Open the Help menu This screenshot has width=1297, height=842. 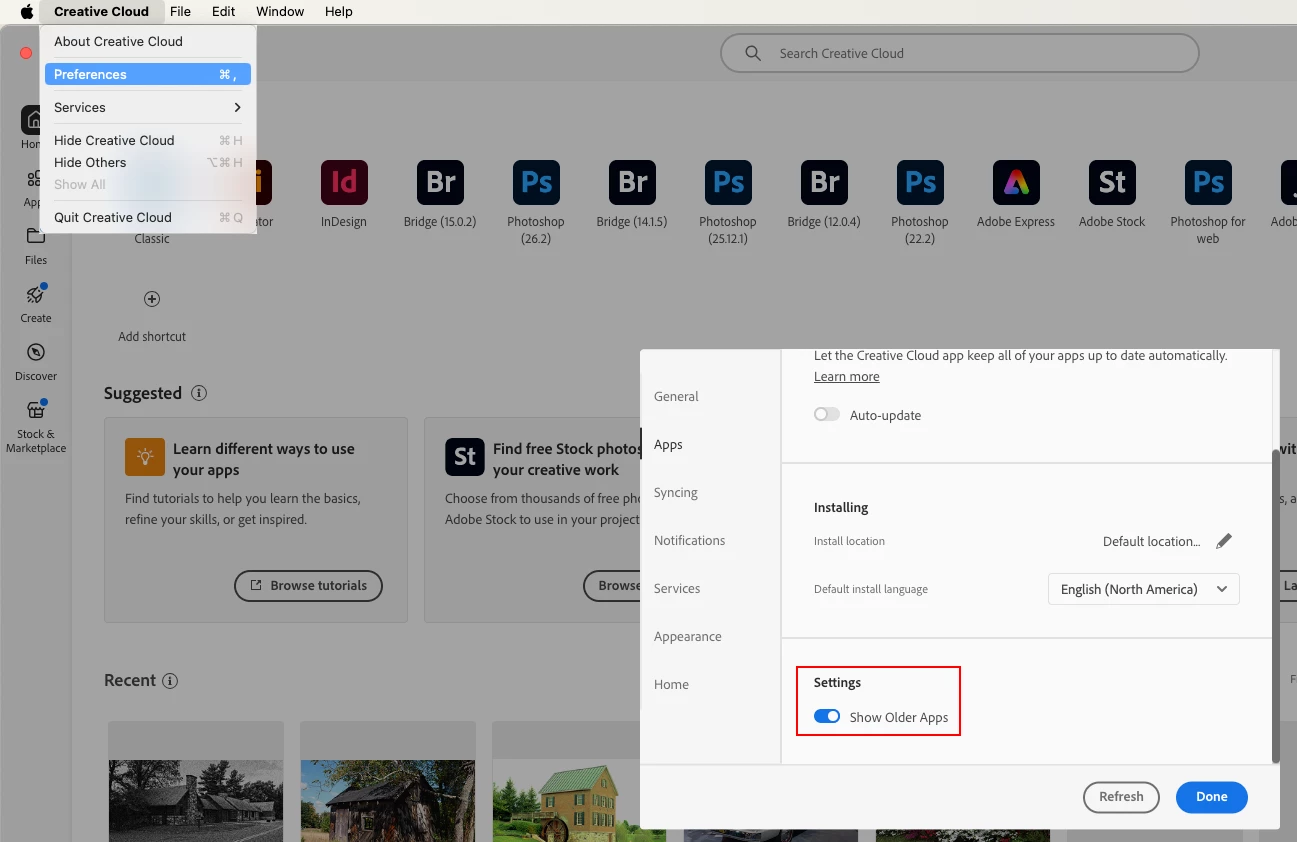pyautogui.click(x=339, y=11)
